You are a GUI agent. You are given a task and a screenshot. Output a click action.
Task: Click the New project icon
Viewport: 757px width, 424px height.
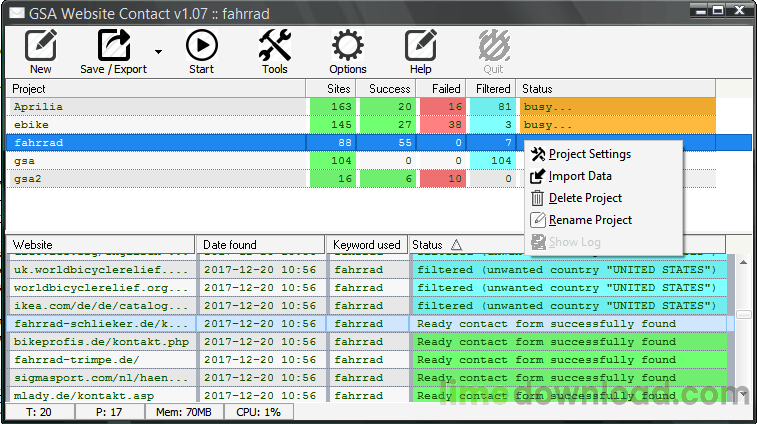tap(41, 46)
